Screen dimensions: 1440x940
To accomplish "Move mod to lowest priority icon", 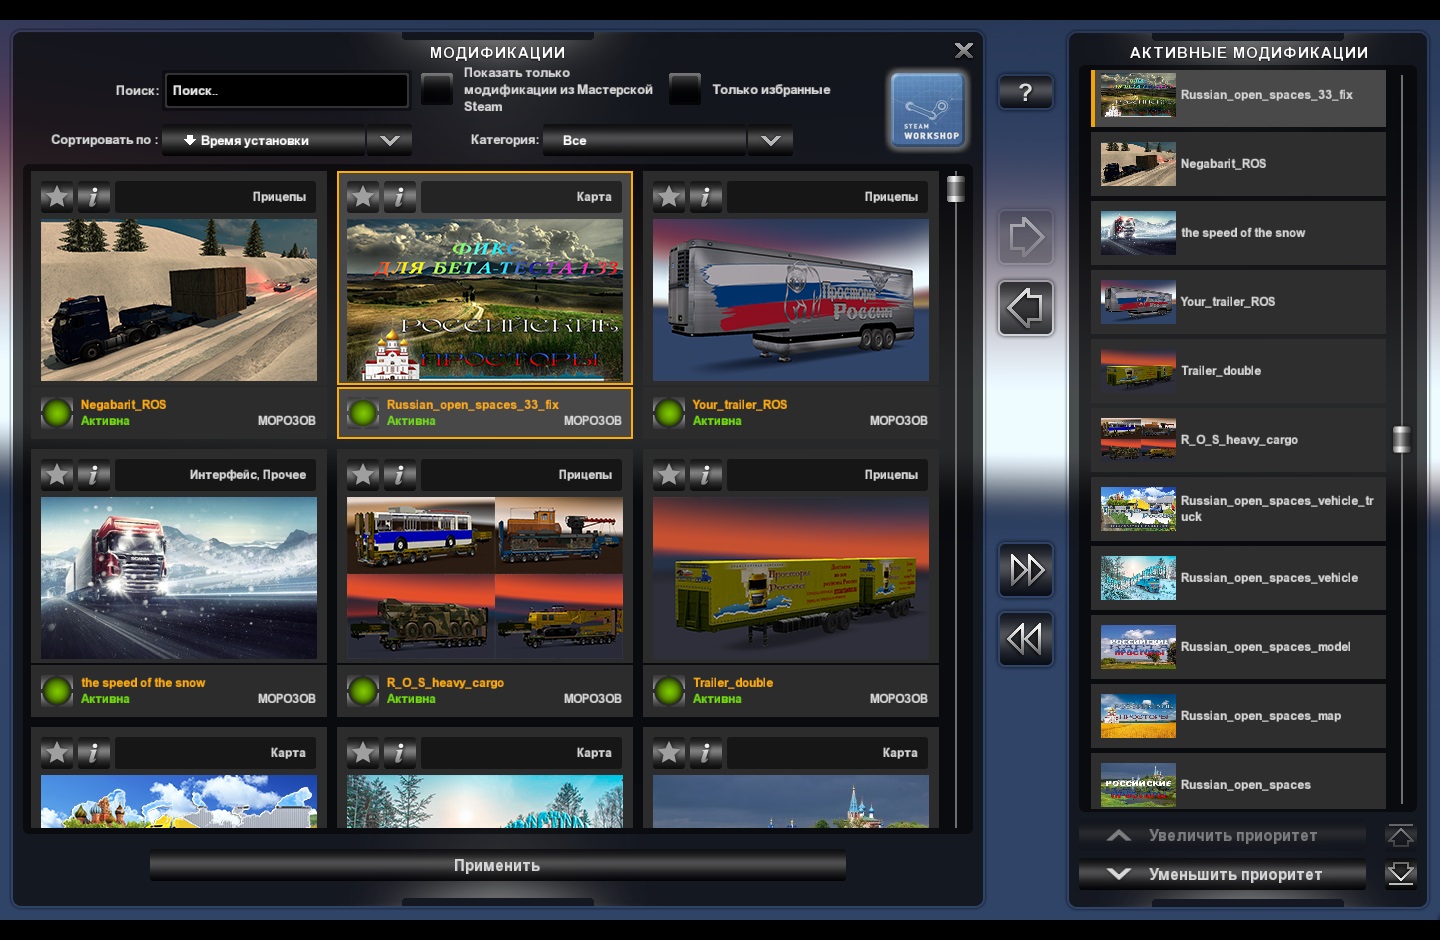I will [x=1401, y=874].
